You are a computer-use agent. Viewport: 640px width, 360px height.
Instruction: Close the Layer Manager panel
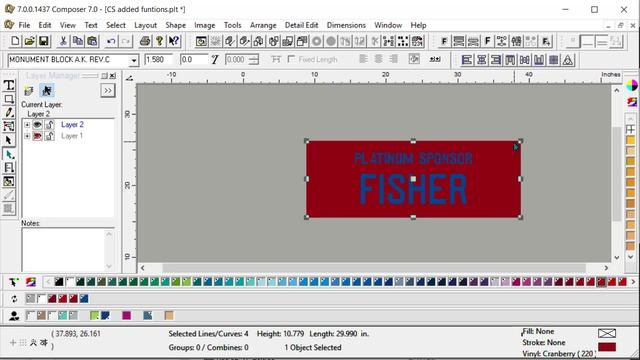pos(113,76)
